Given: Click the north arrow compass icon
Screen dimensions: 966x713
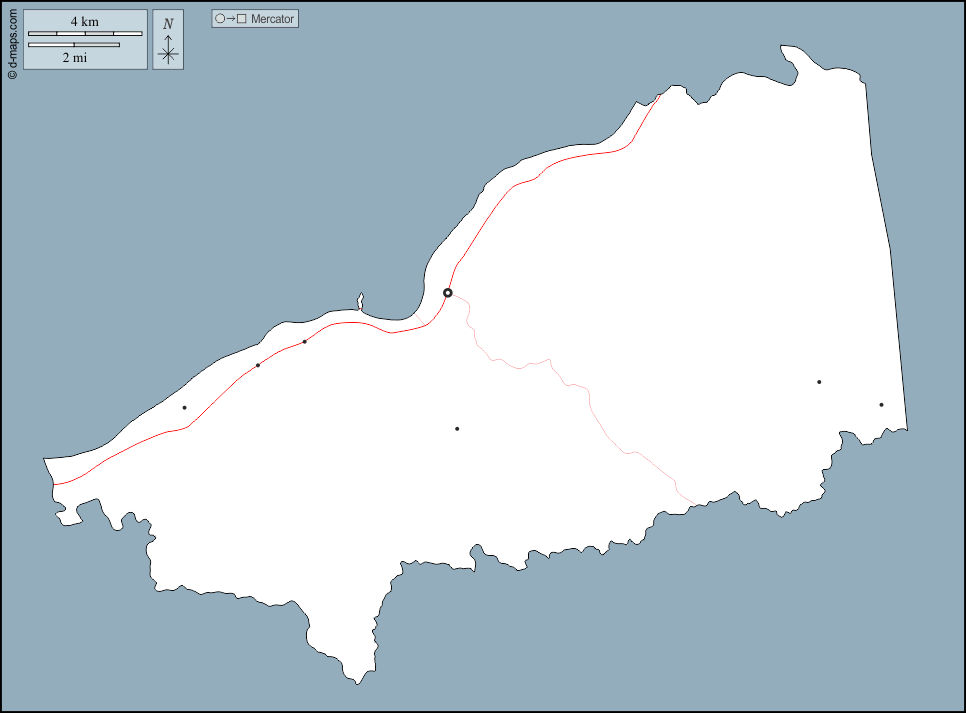Looking at the screenshot, I should point(168,40).
